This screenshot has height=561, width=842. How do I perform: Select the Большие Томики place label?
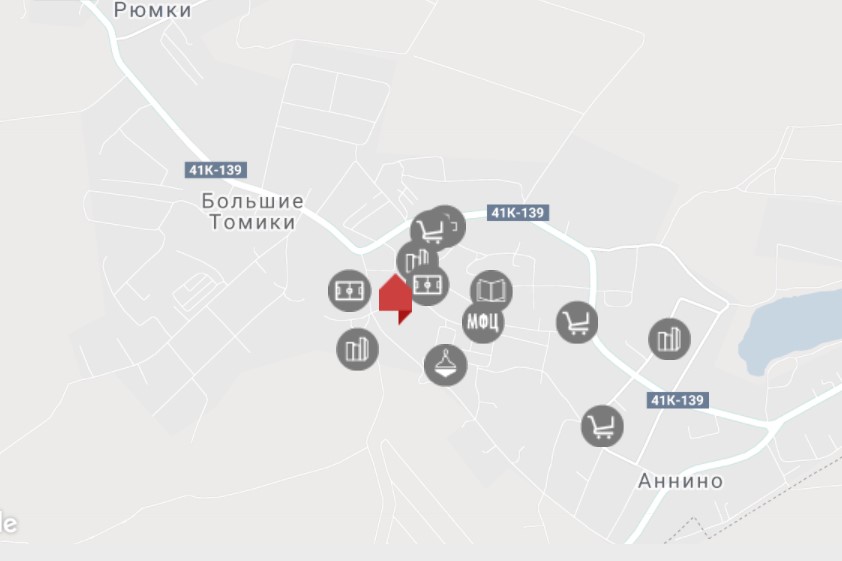[252, 212]
